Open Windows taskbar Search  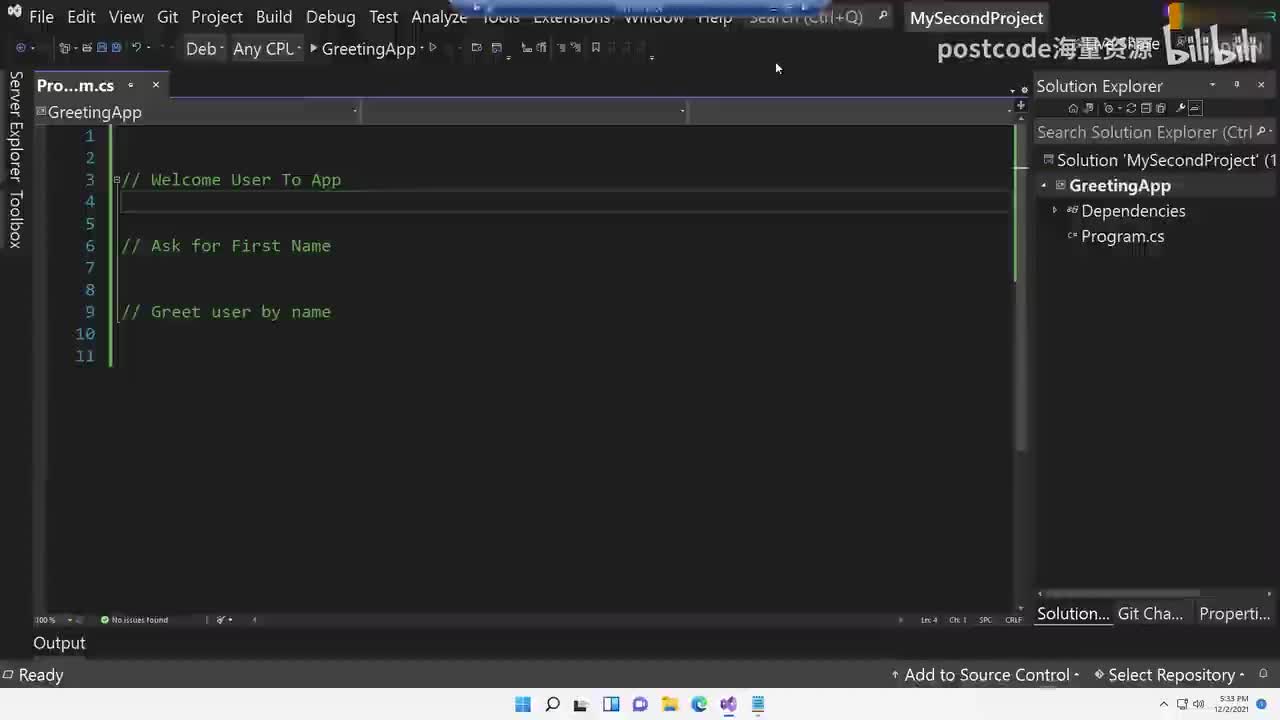tap(552, 704)
